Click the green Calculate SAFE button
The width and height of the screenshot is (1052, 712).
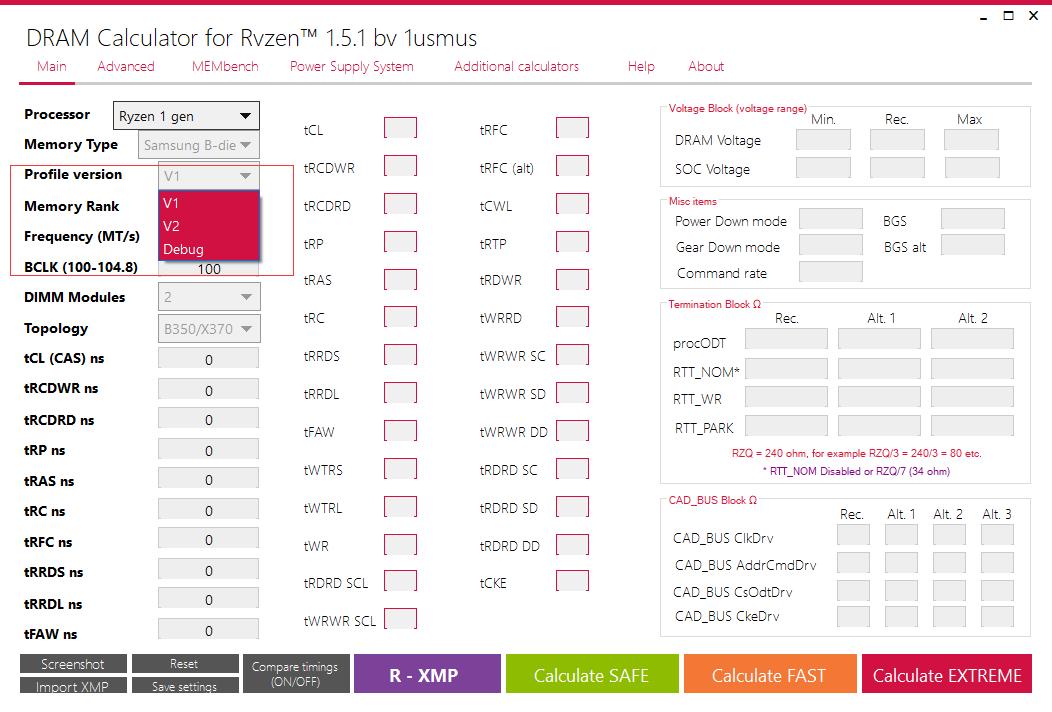(591, 675)
